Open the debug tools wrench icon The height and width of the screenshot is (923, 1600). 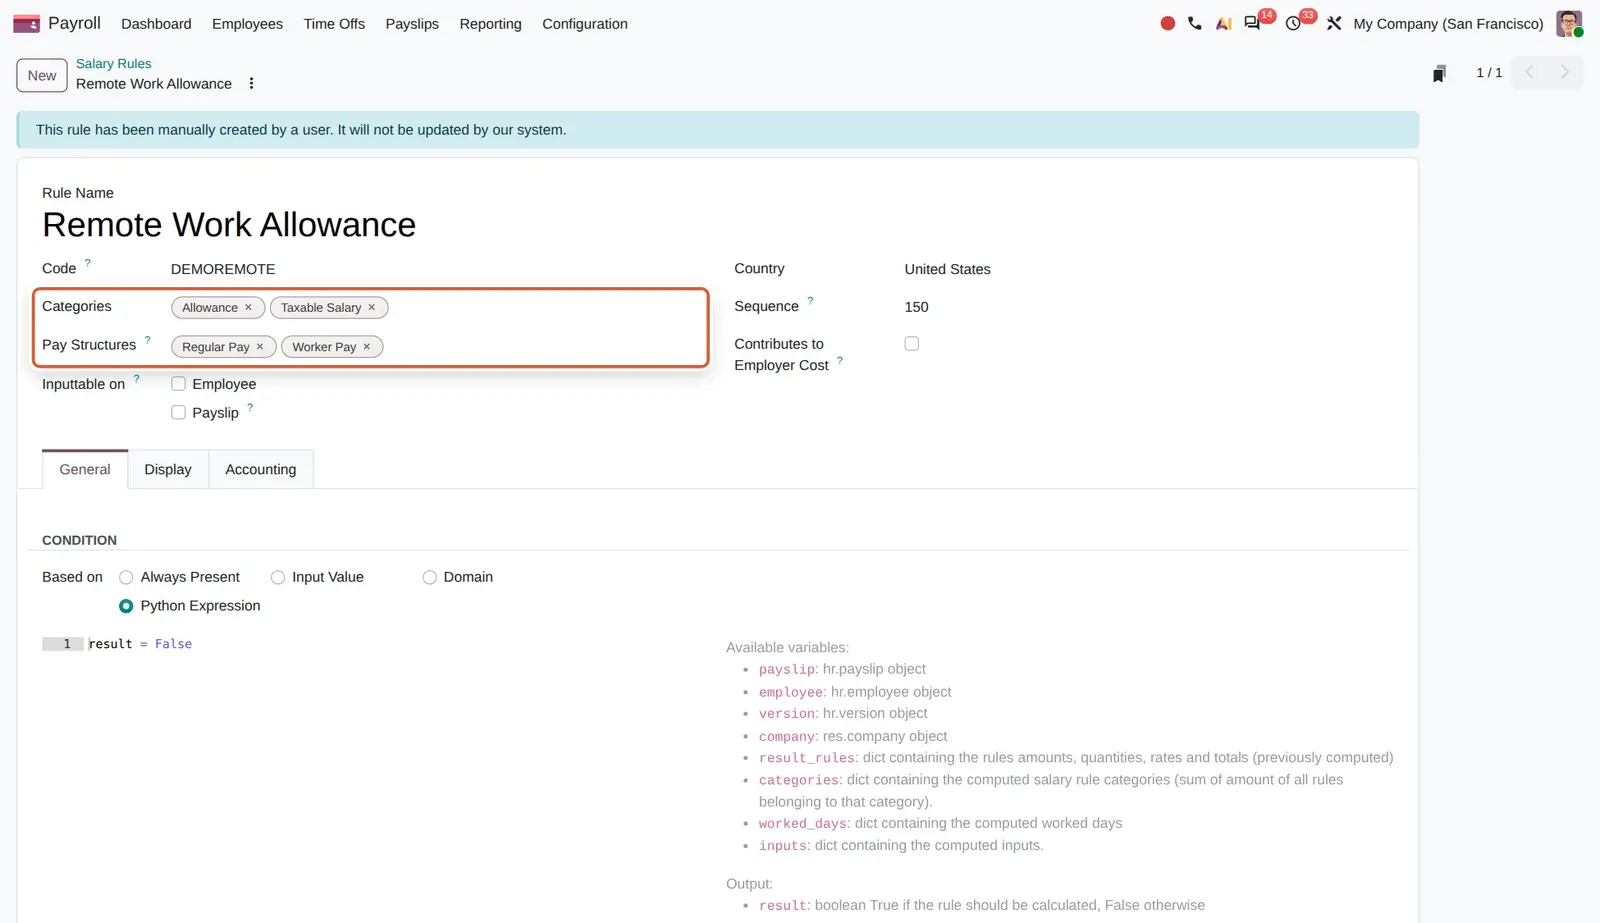(1334, 23)
